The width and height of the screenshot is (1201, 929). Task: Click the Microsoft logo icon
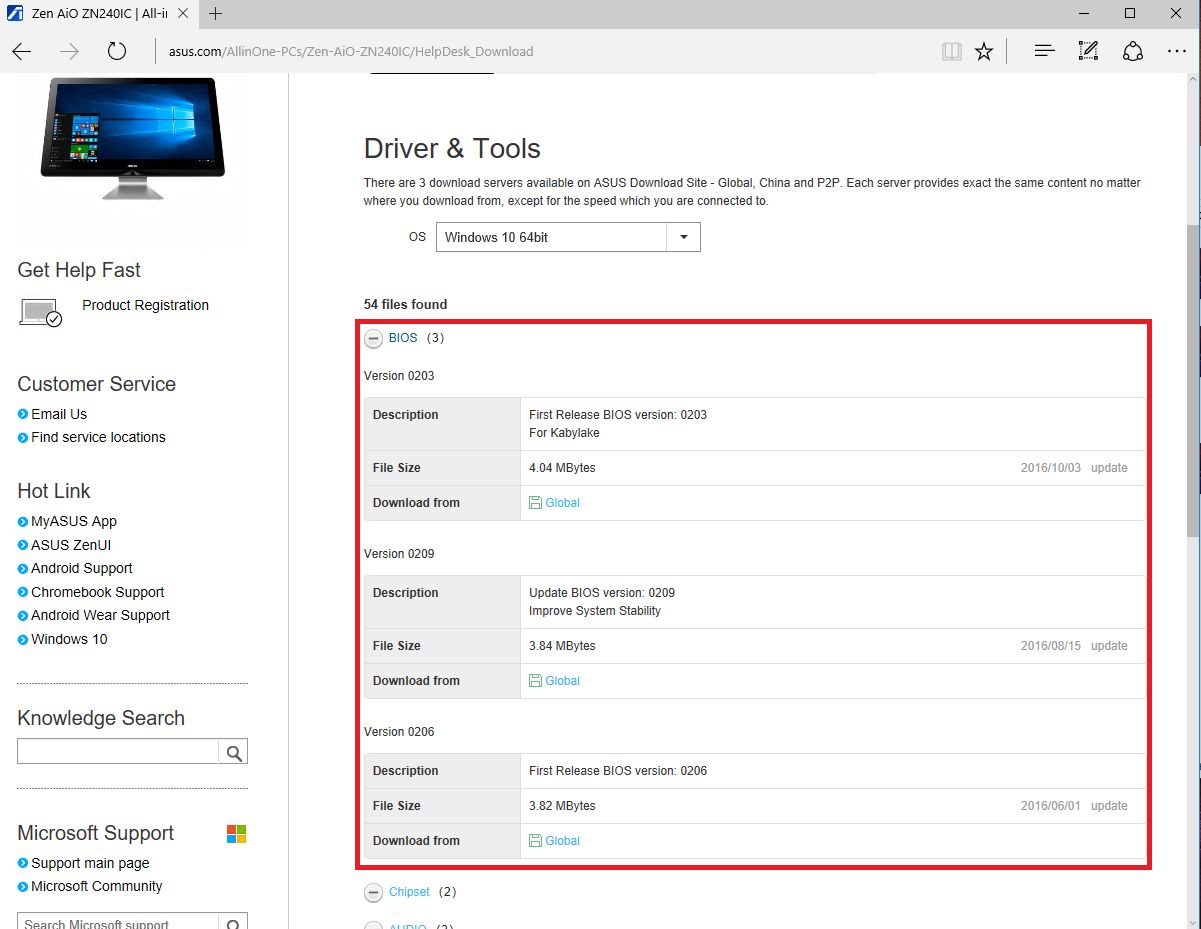point(237,834)
